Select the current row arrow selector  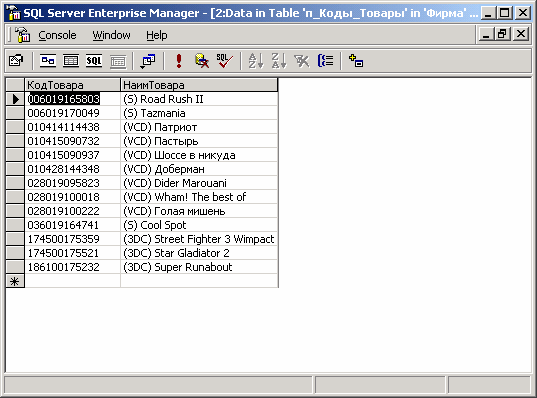[15, 99]
